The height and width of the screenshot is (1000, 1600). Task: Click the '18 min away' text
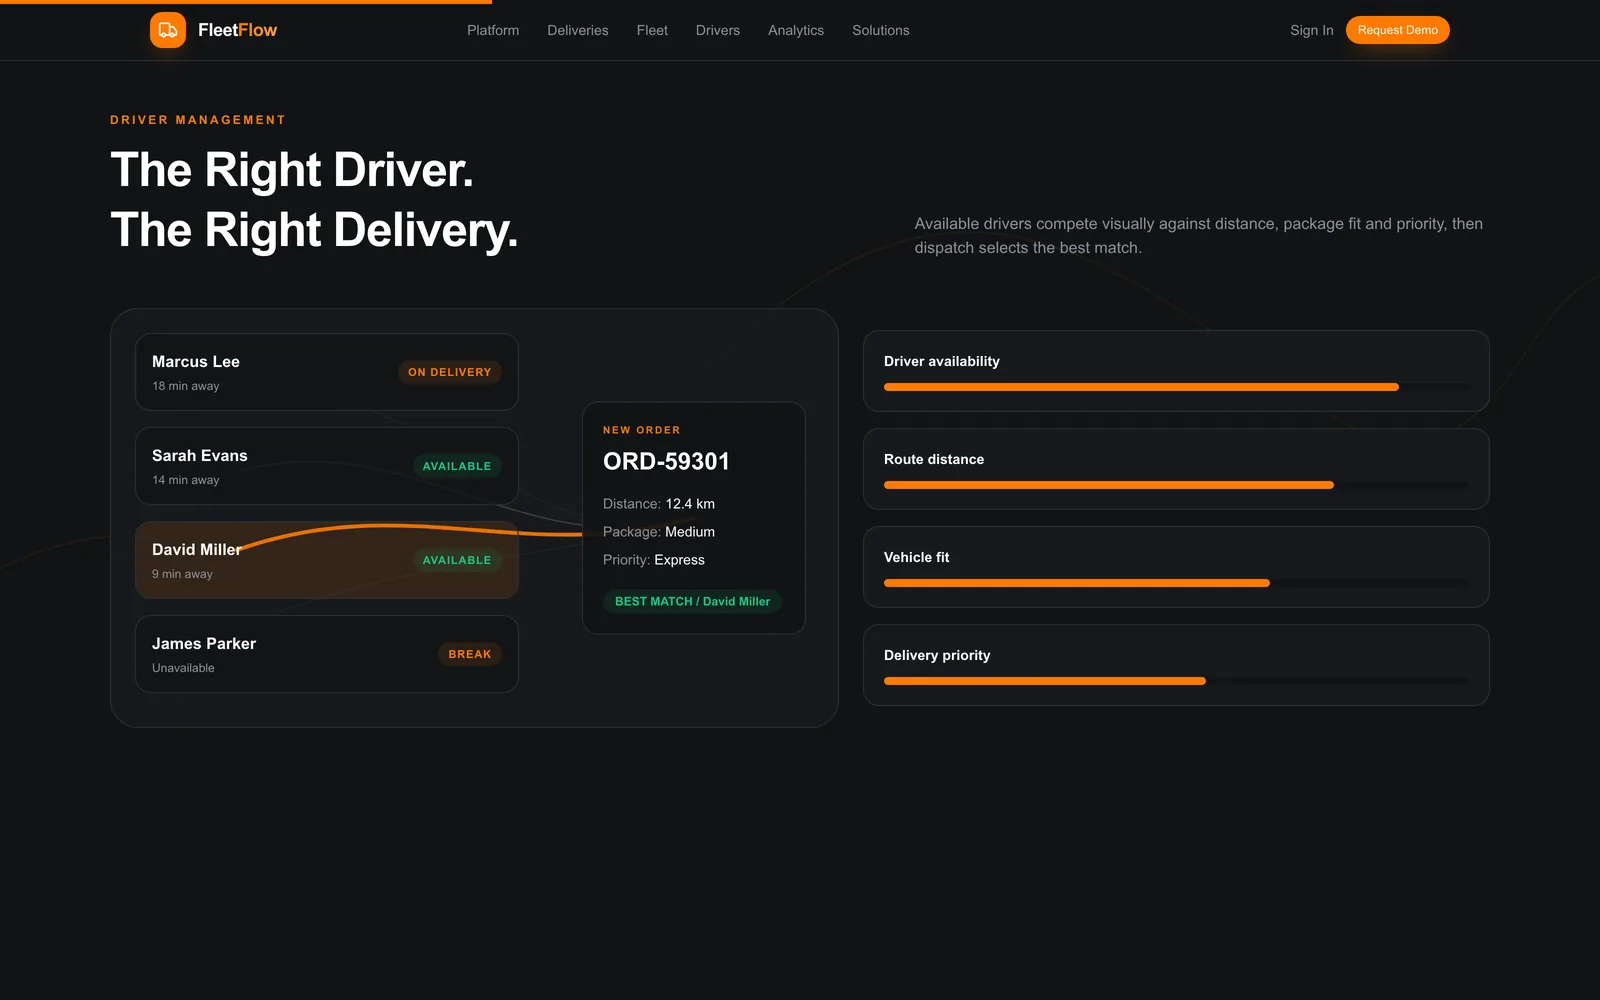(x=186, y=386)
